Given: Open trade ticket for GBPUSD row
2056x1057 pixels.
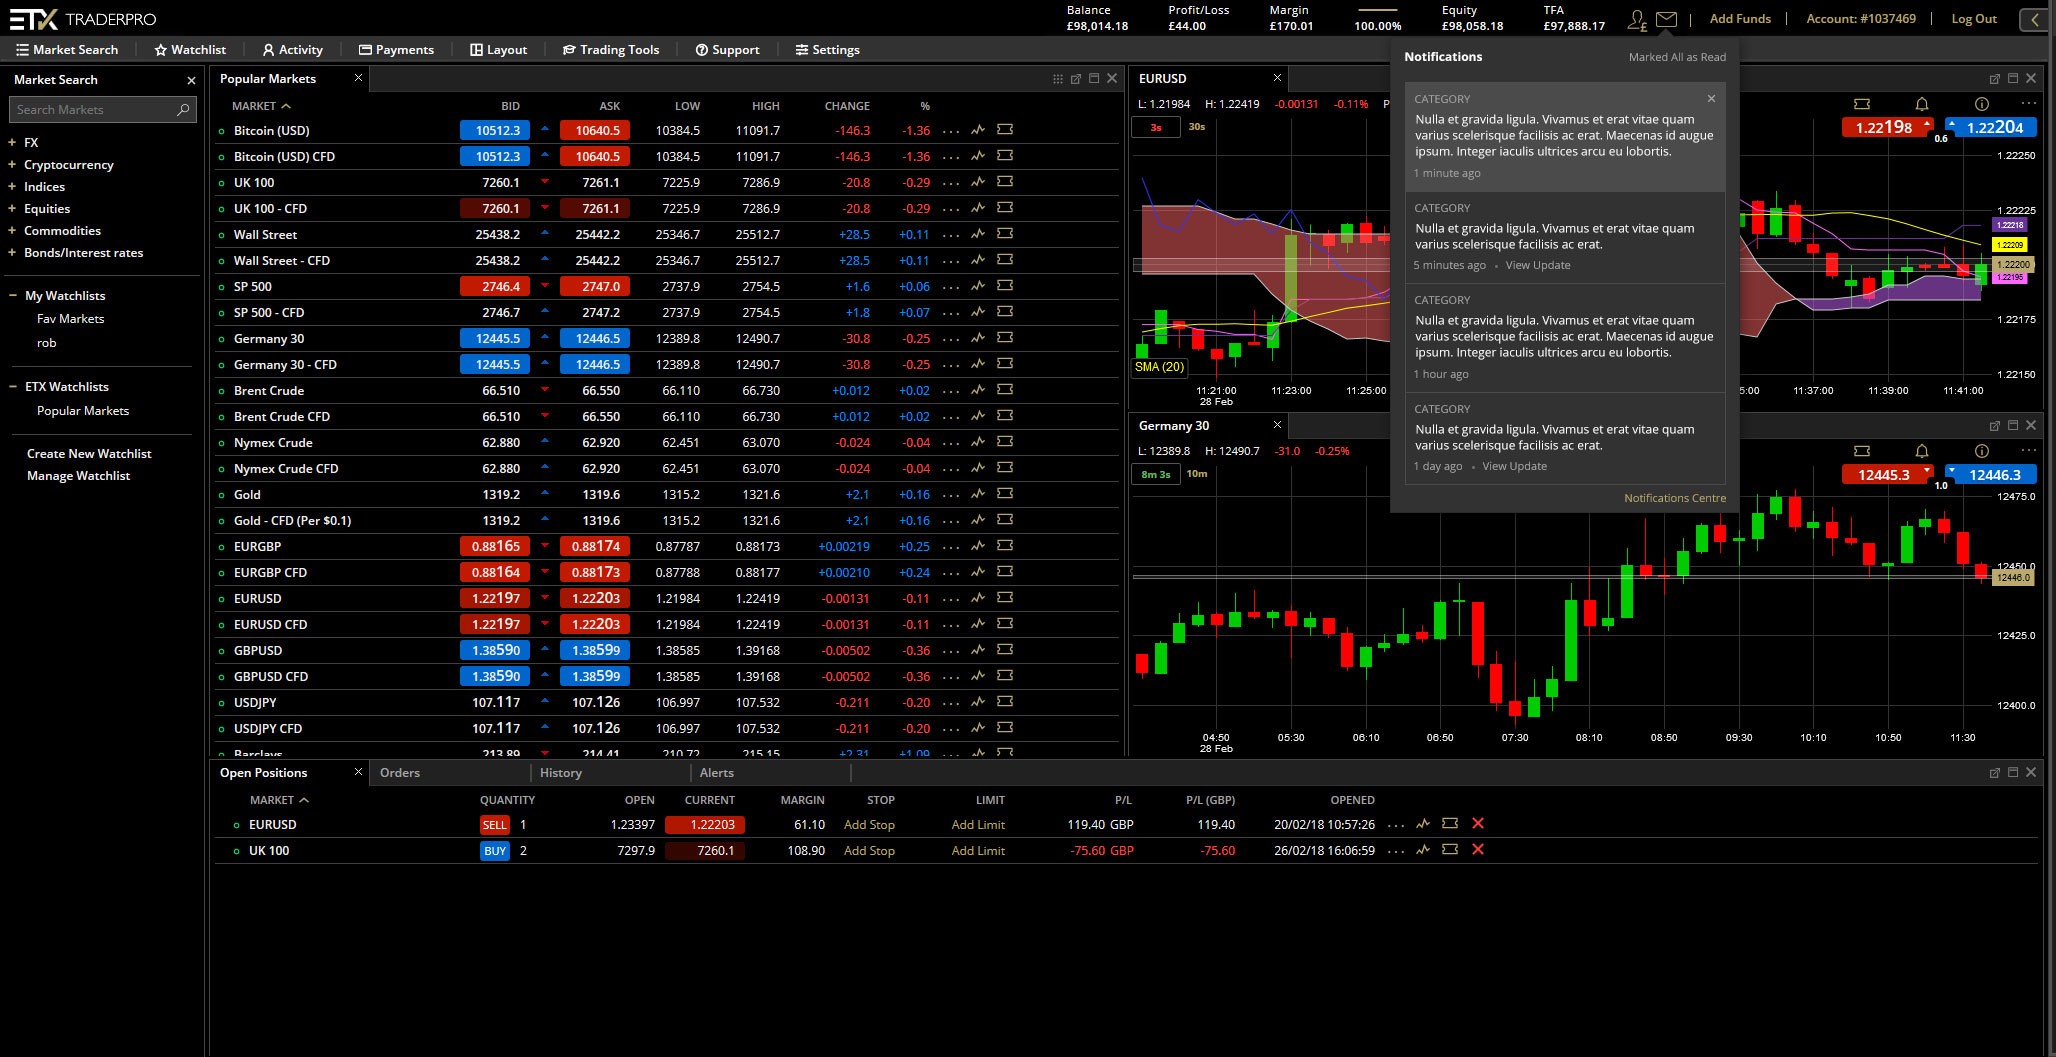Looking at the screenshot, I should pos(1005,650).
